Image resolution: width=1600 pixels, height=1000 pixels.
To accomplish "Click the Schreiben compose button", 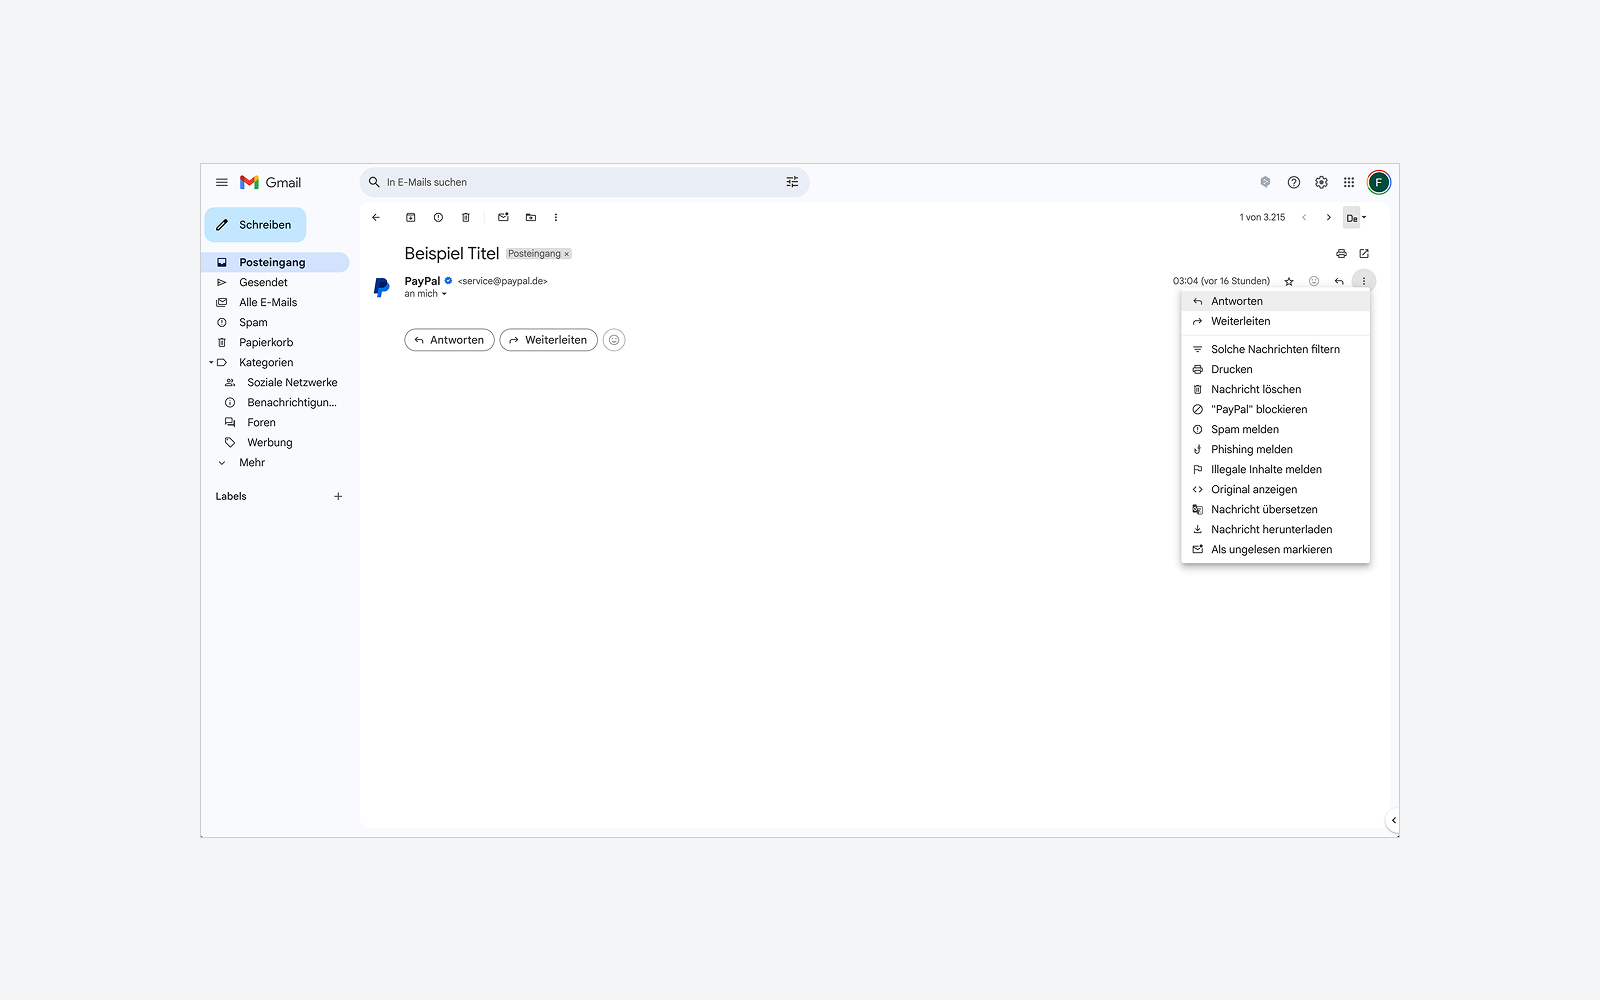I will coord(255,225).
